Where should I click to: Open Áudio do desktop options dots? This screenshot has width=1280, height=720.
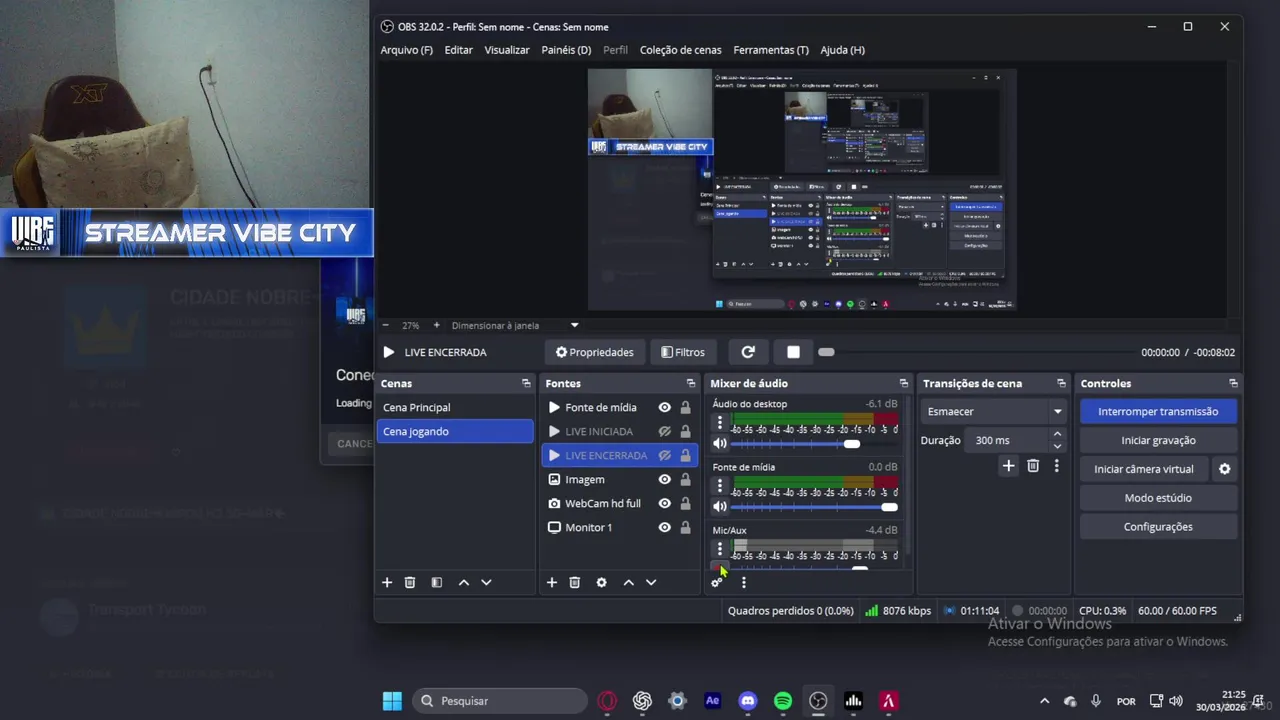pos(720,423)
